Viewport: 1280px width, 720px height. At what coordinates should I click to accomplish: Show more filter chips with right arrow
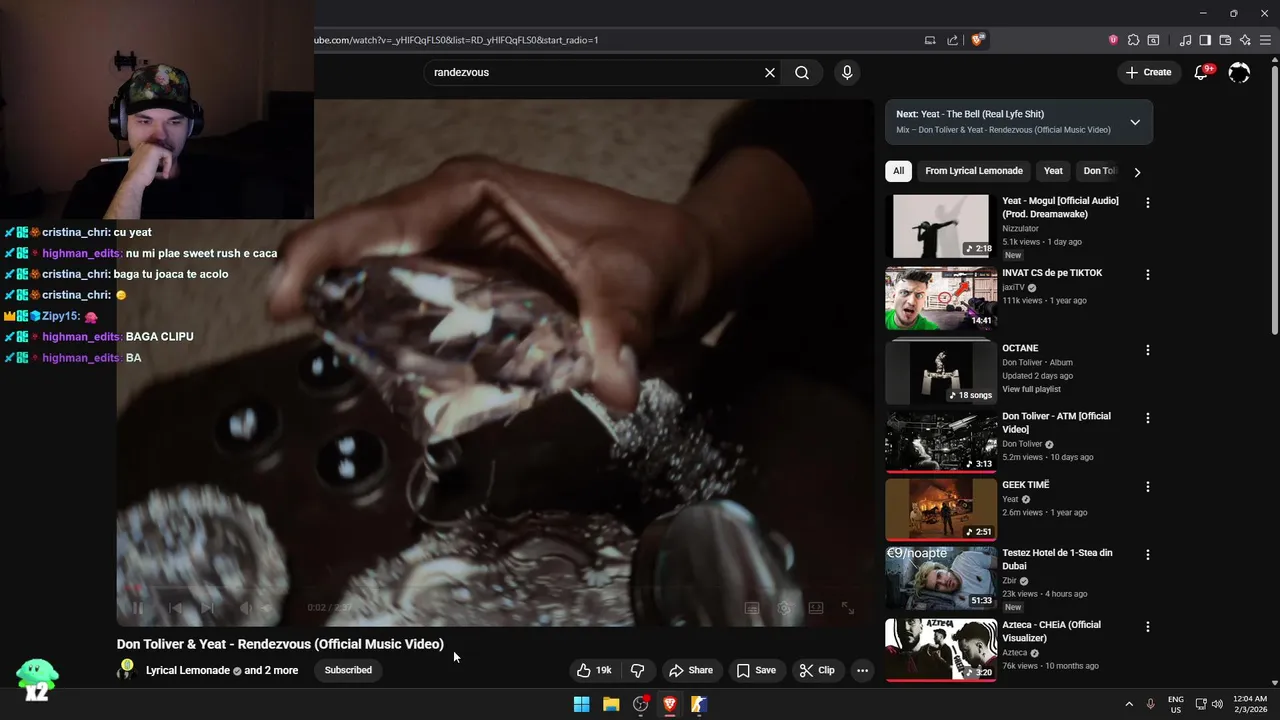click(x=1137, y=172)
